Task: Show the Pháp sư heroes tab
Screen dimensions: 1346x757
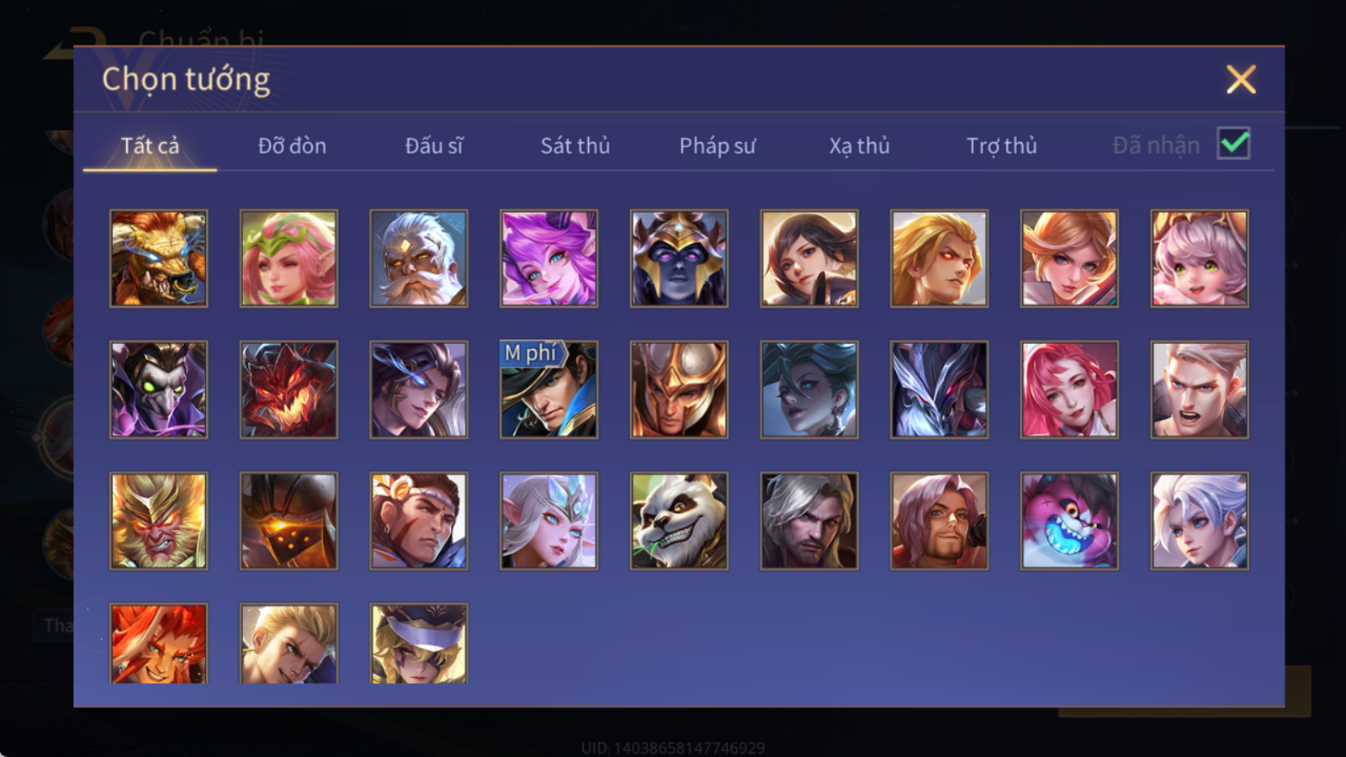Action: (717, 146)
